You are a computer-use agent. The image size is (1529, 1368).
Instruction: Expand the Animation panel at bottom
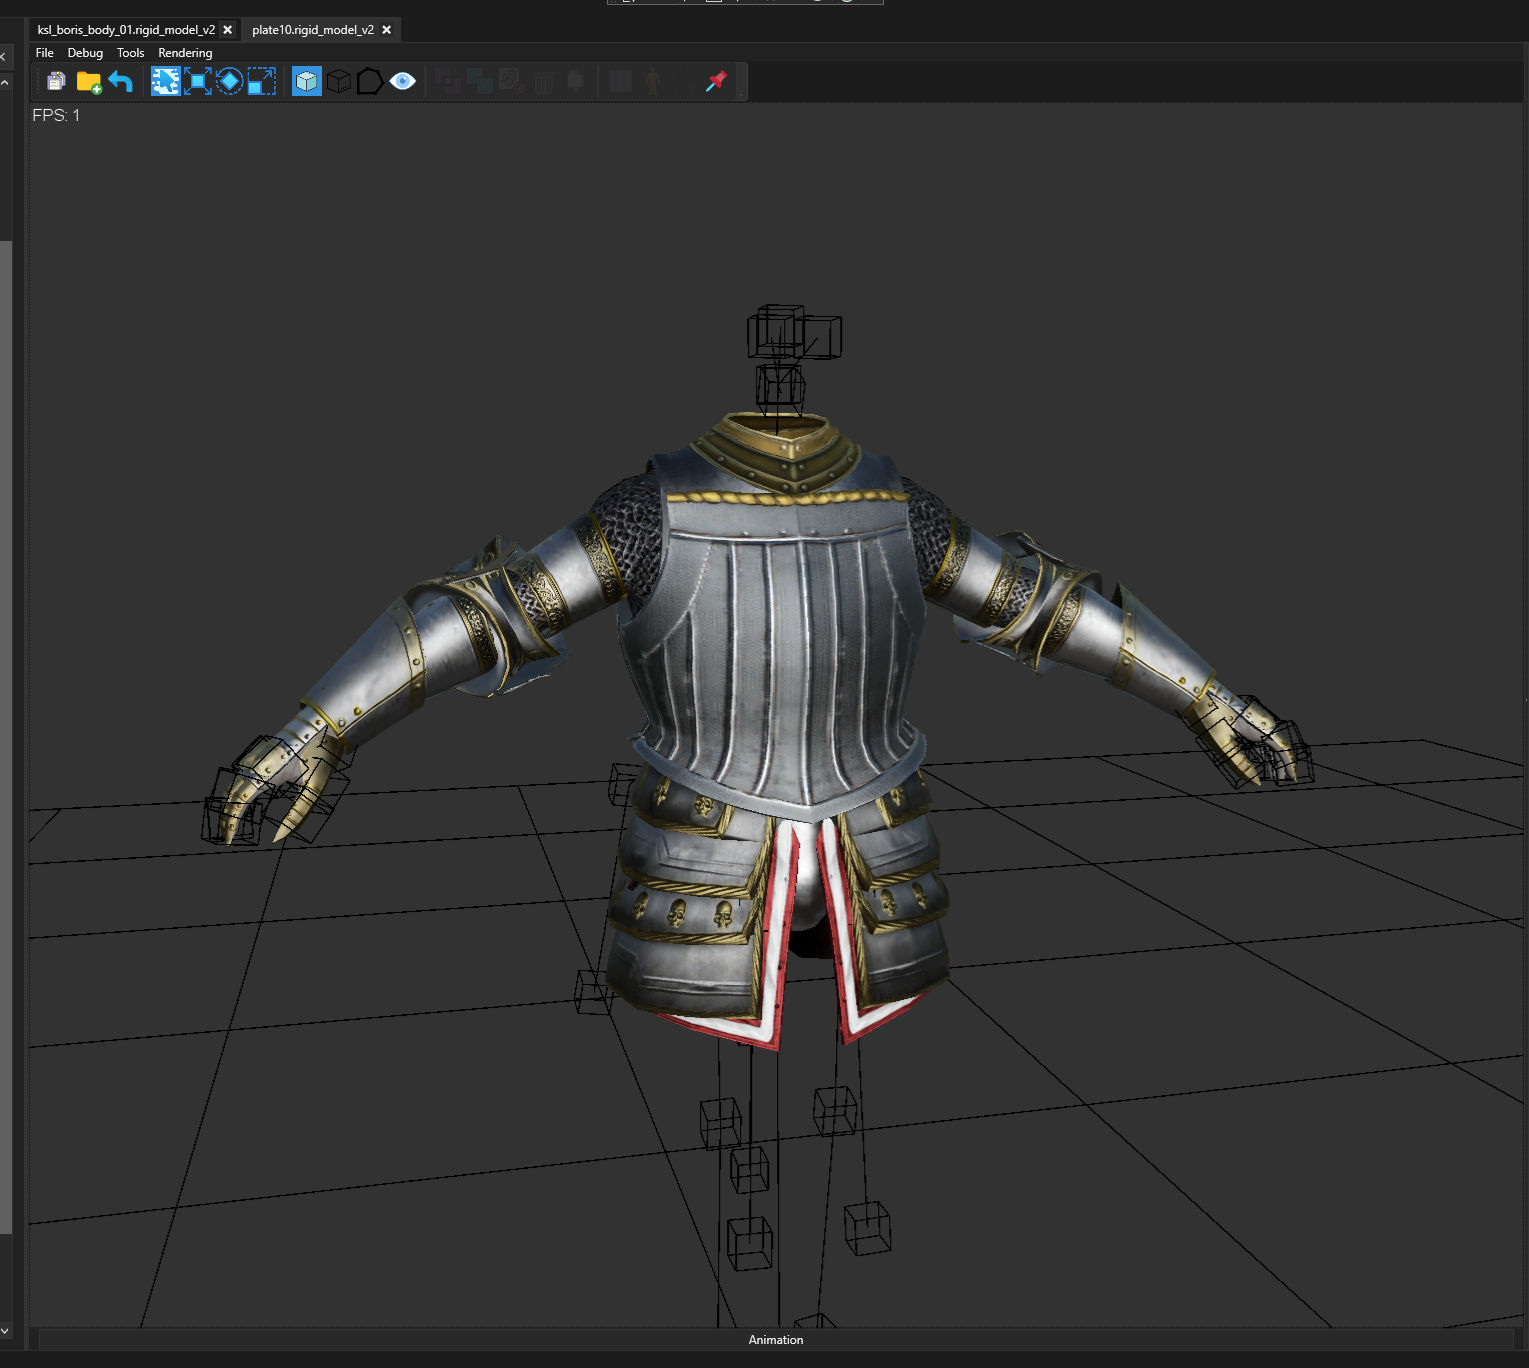tap(776, 1340)
